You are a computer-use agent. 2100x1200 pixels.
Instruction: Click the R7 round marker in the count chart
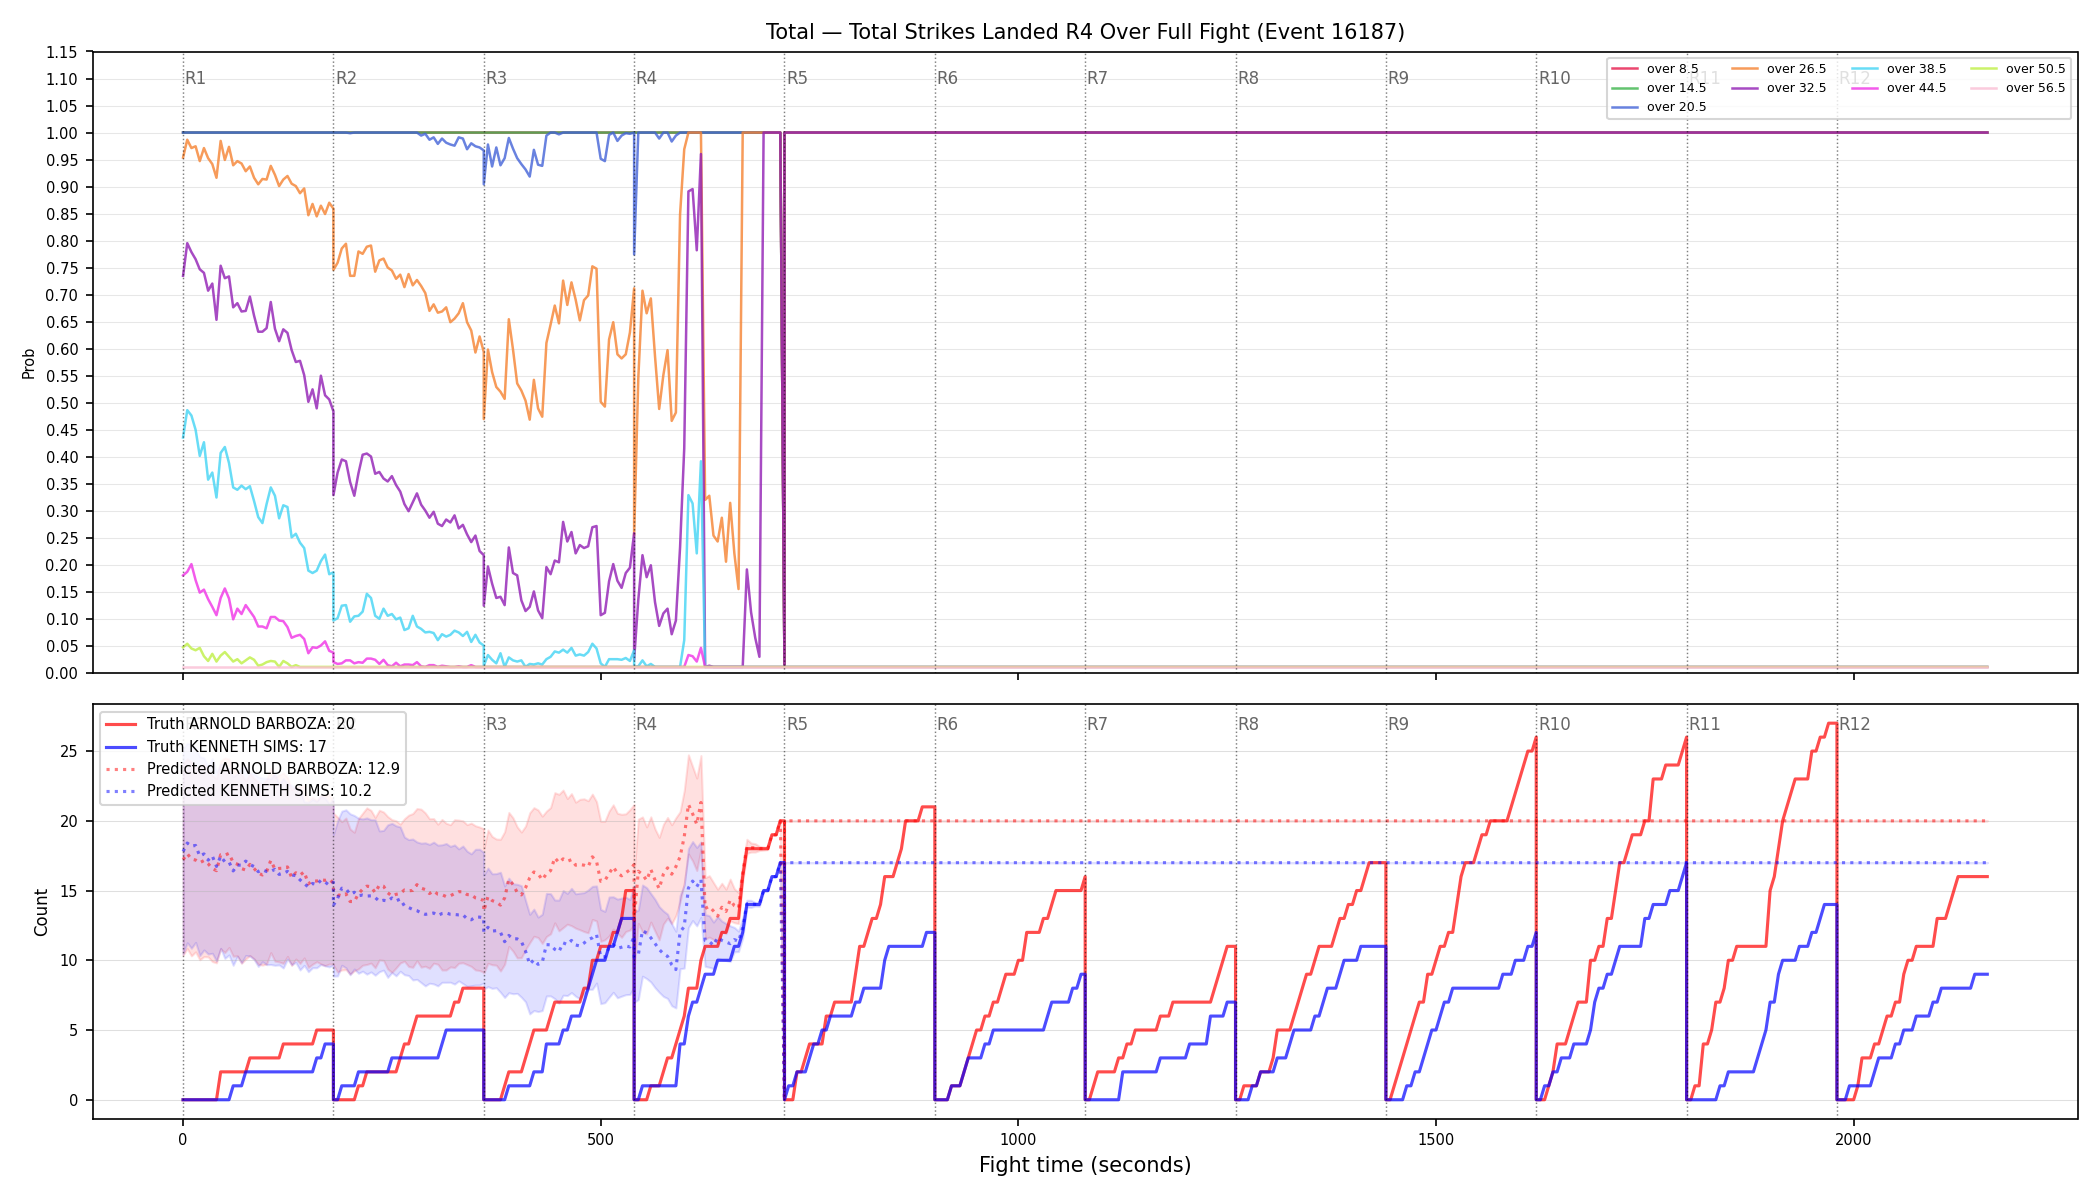[1097, 724]
